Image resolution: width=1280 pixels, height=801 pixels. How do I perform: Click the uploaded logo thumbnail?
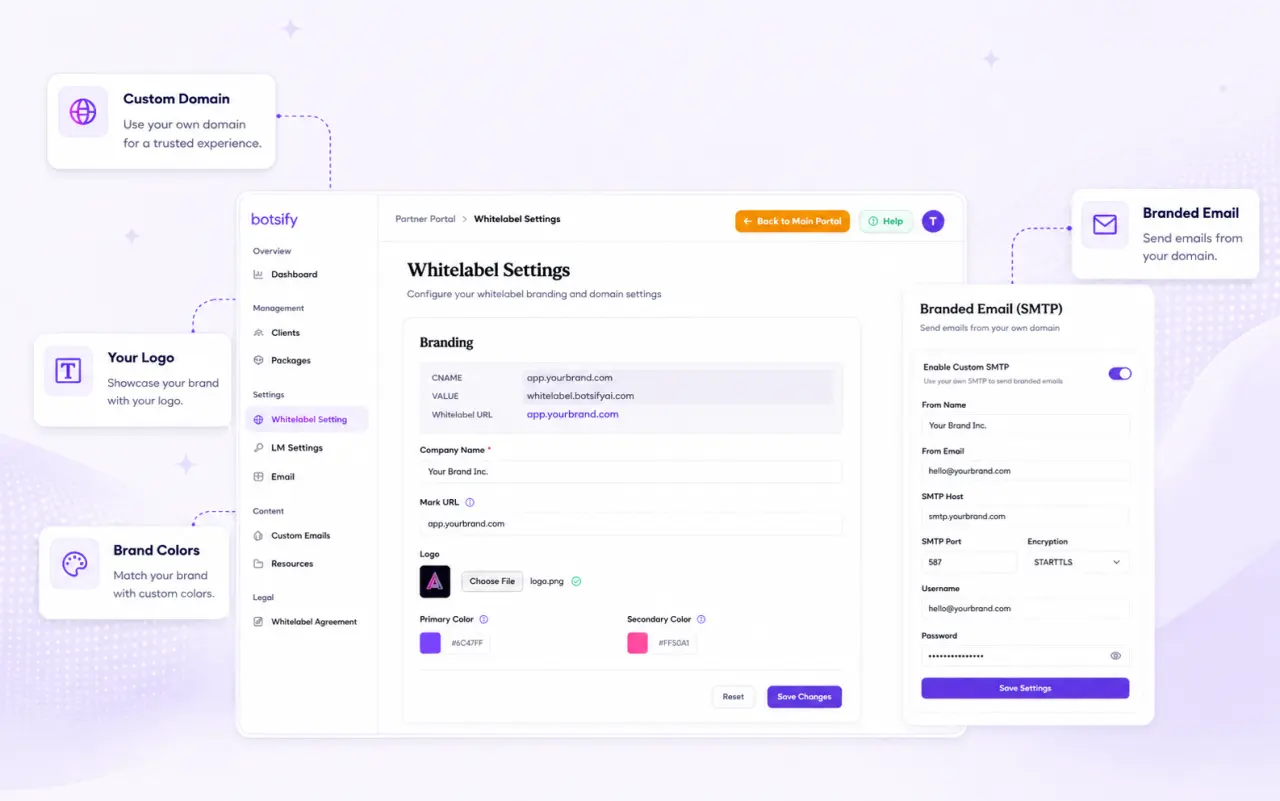(435, 581)
